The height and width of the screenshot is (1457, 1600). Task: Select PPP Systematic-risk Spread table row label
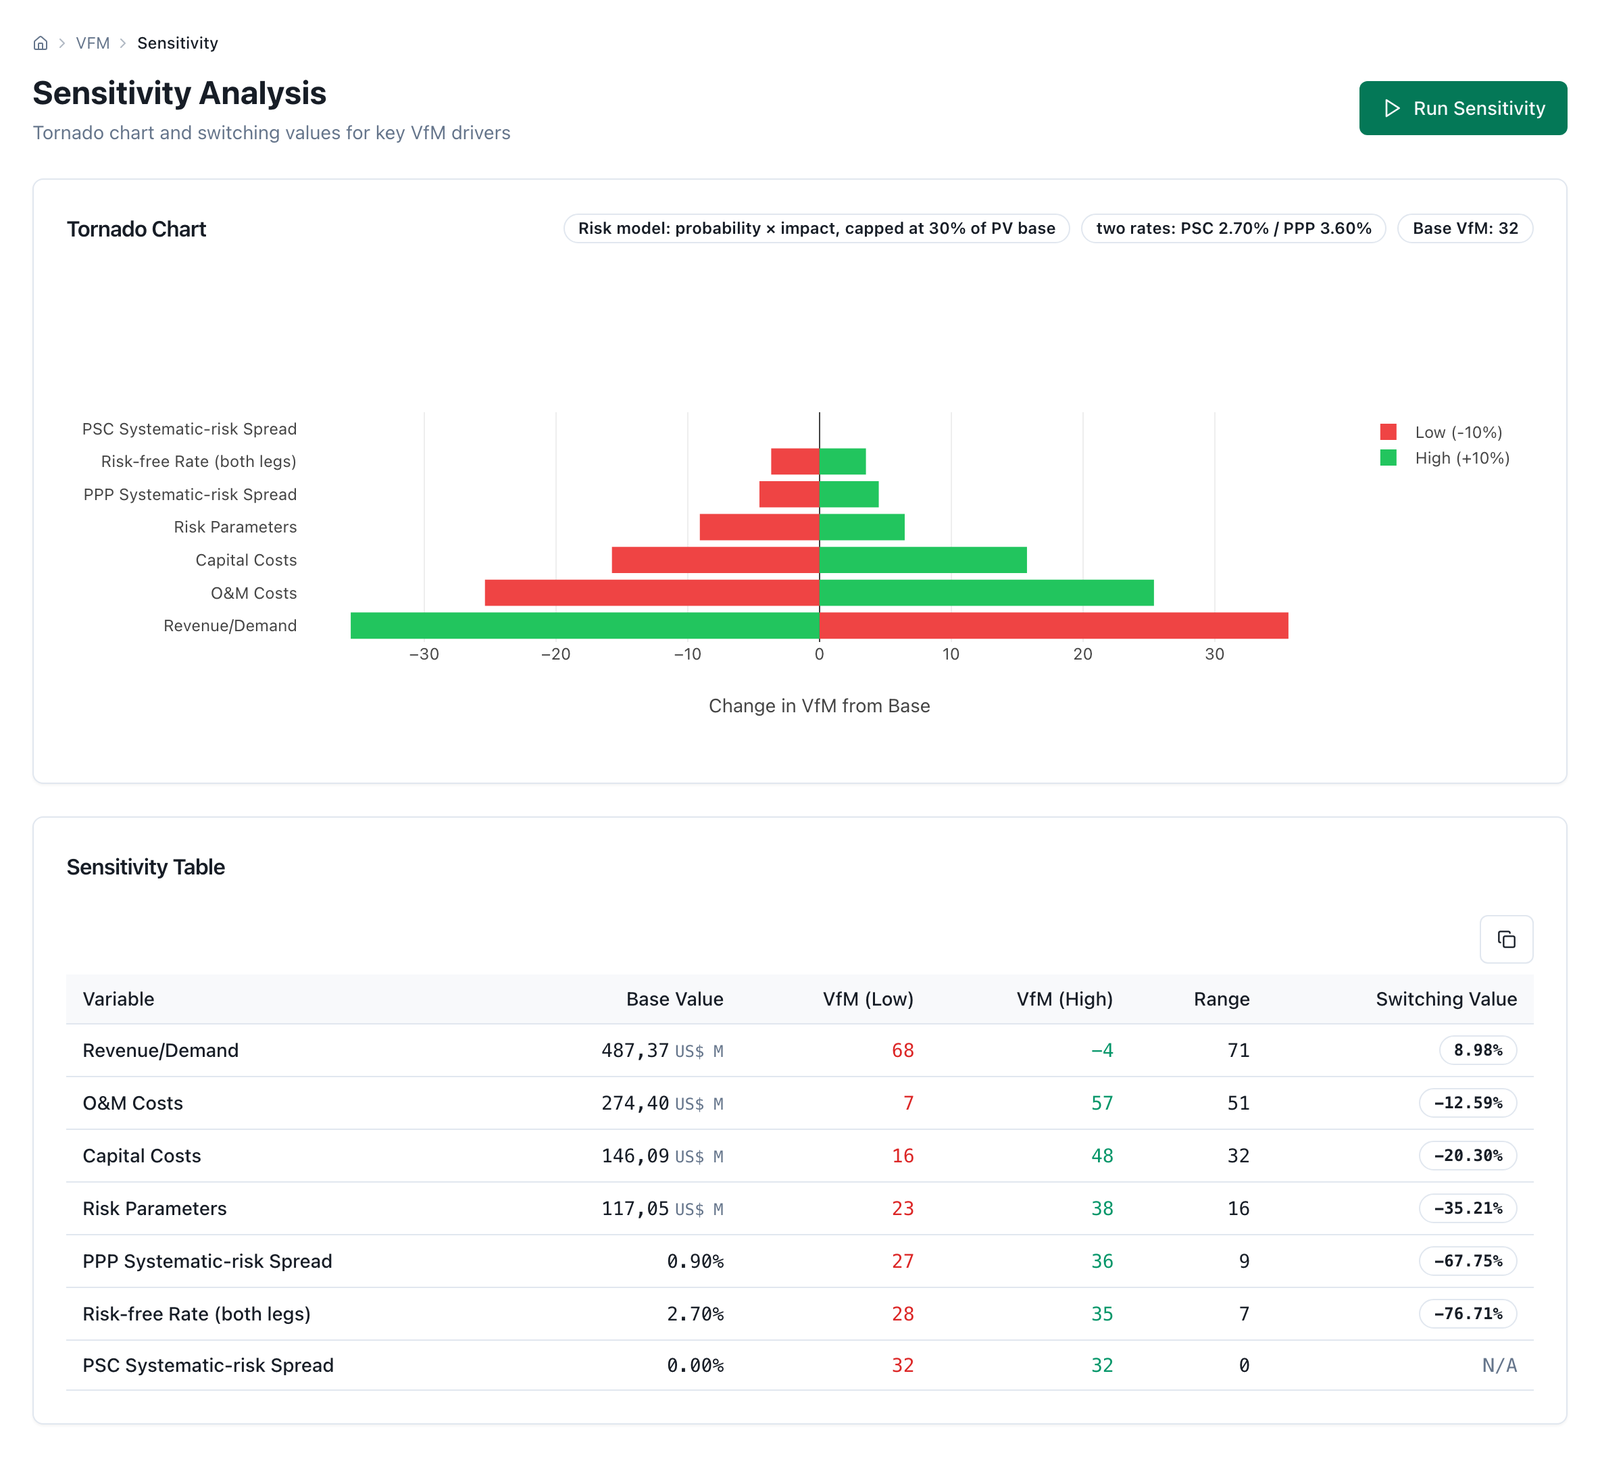207,1261
